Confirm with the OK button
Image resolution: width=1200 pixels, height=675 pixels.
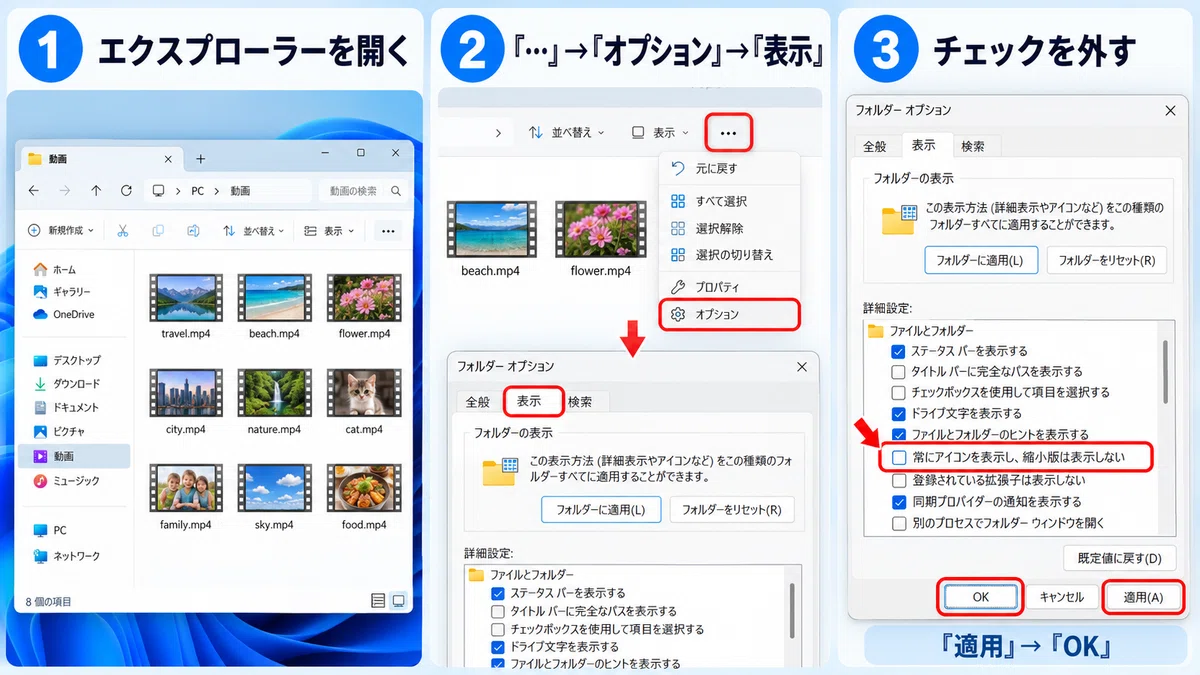click(x=980, y=597)
